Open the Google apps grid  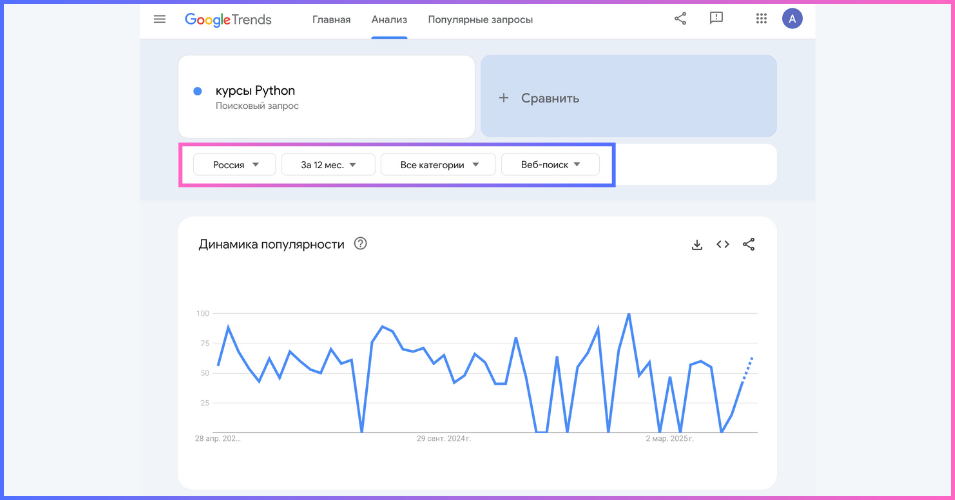click(x=761, y=19)
